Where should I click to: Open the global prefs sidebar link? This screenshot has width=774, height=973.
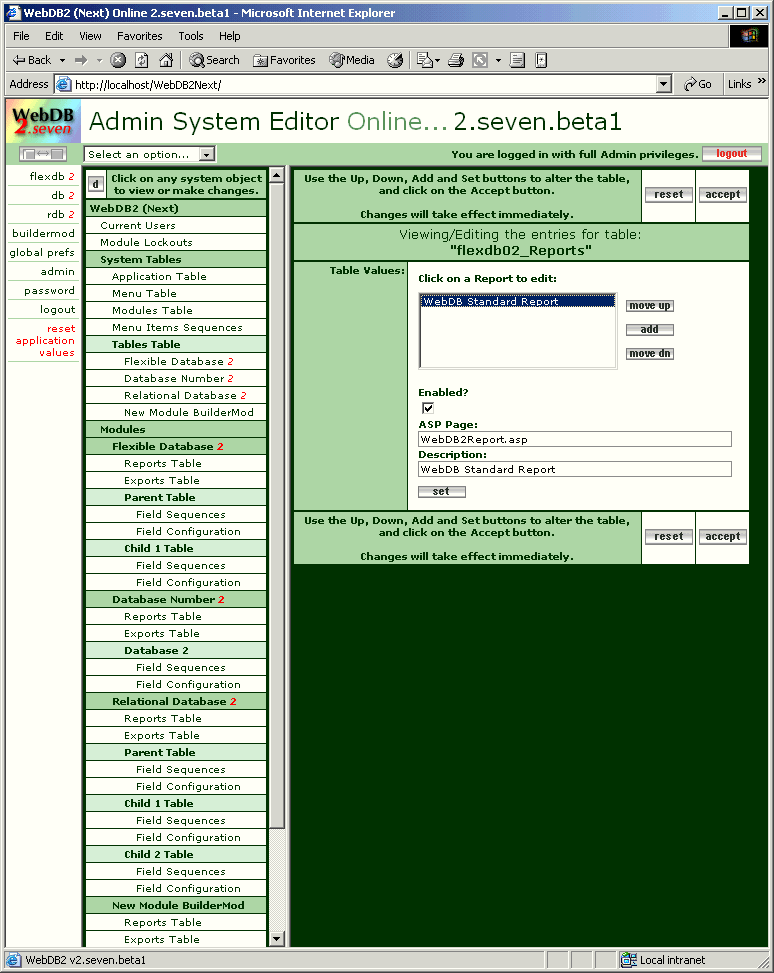42,253
